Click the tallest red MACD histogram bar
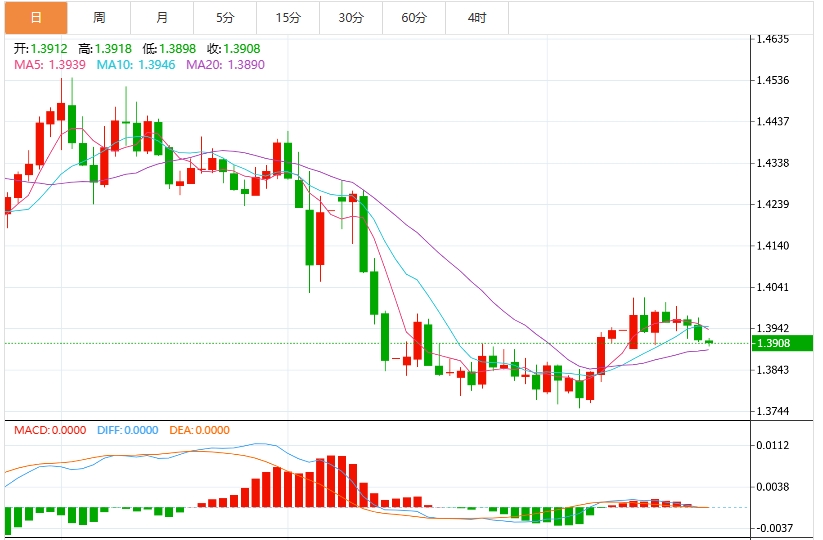 tap(331, 481)
